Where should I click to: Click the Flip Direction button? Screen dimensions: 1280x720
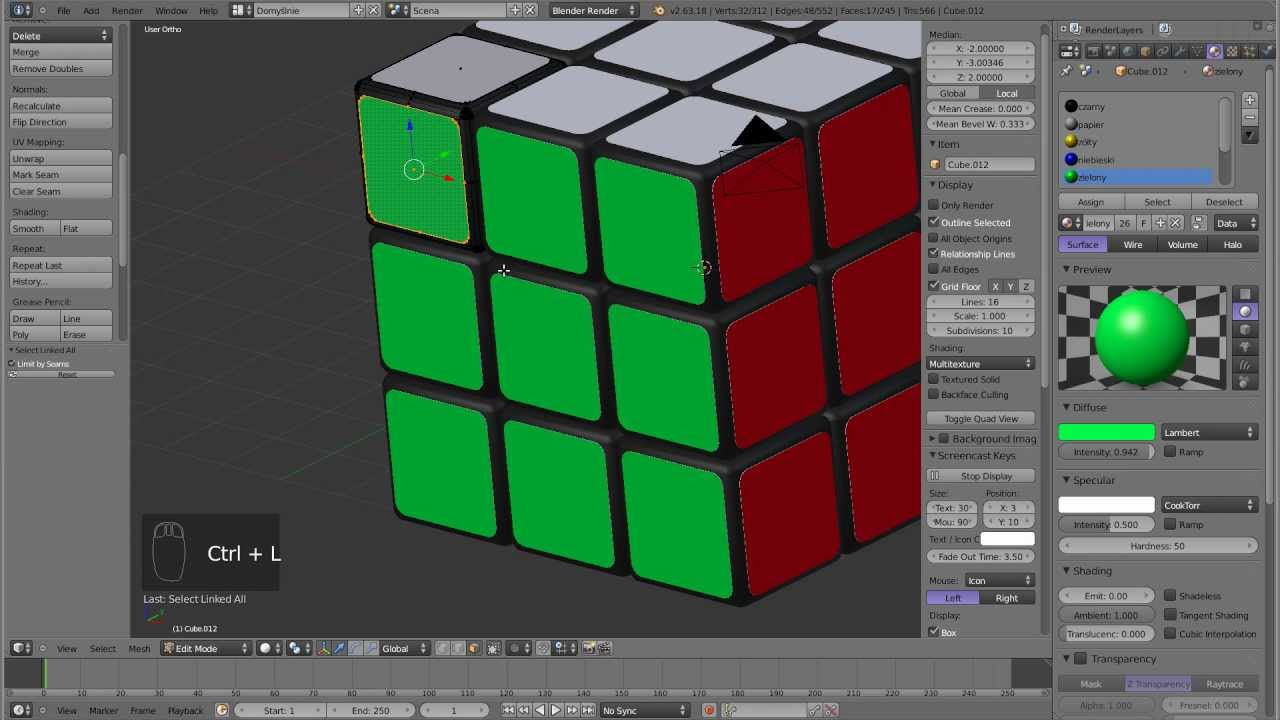tap(60, 122)
